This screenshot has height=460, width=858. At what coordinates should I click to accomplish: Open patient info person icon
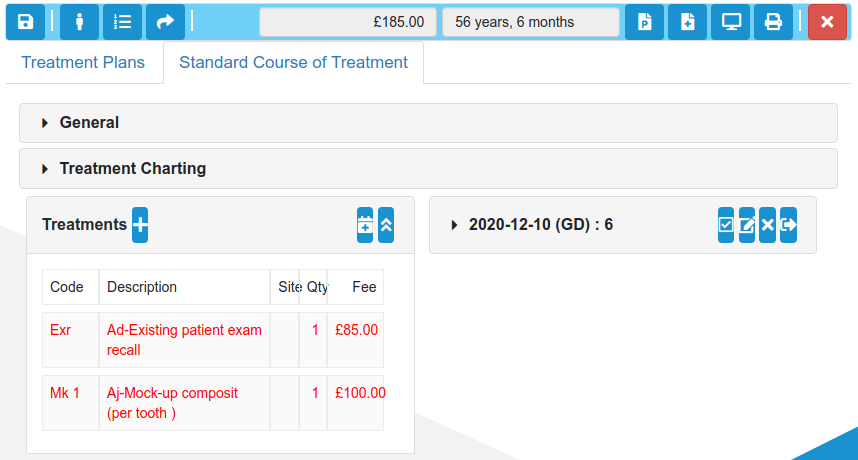click(x=79, y=22)
